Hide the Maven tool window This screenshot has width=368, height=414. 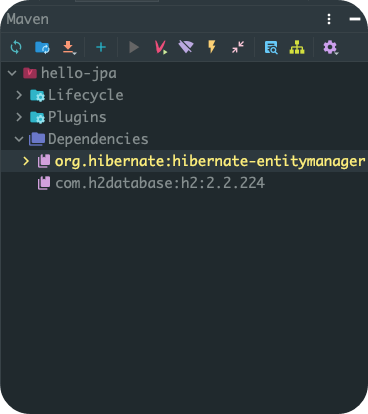click(x=355, y=19)
